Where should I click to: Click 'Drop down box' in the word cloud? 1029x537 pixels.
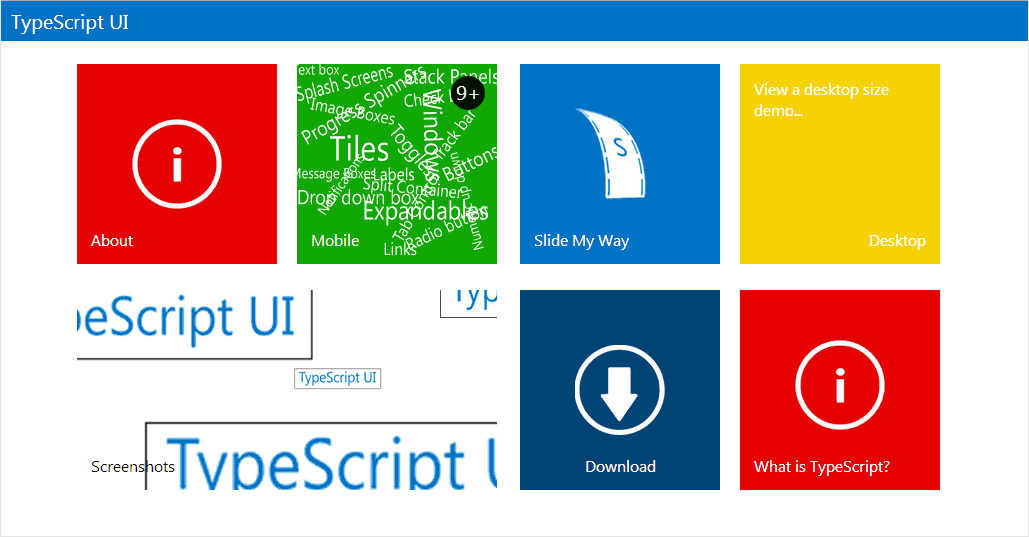coord(356,197)
